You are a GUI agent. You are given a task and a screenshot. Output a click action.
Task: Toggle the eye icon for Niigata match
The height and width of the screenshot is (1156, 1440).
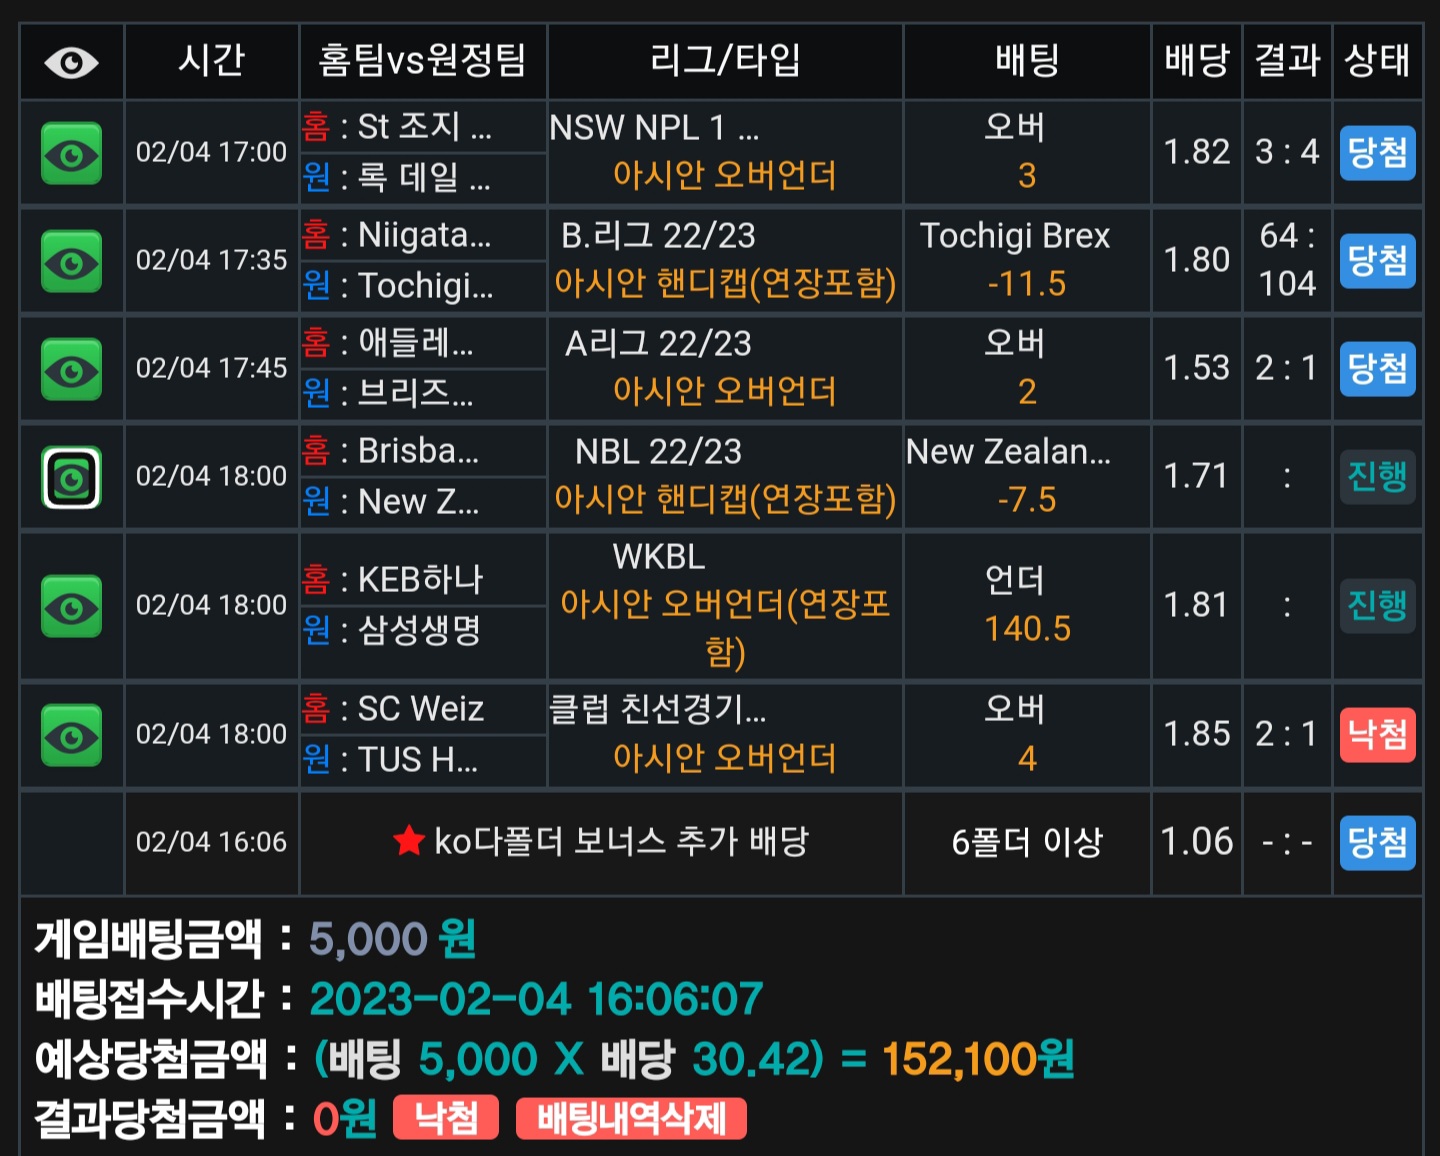(71, 262)
